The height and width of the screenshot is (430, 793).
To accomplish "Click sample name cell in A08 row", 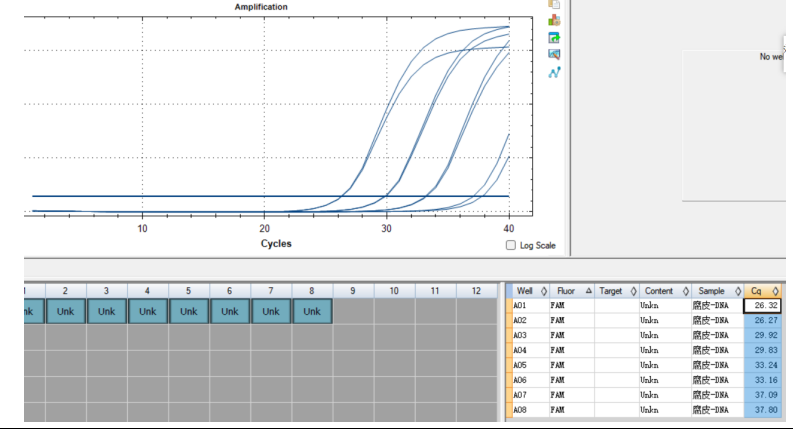I will 718,410.
